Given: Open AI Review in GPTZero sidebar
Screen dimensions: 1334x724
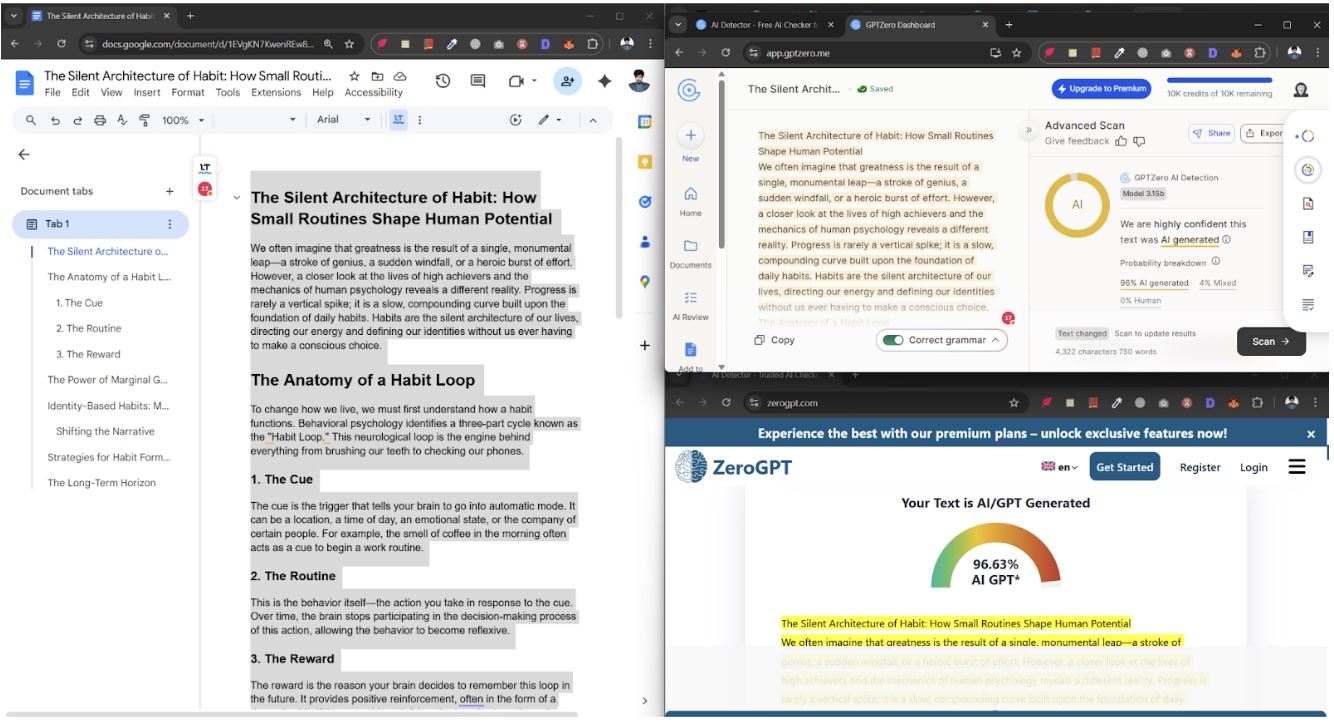Looking at the screenshot, I should [690, 305].
